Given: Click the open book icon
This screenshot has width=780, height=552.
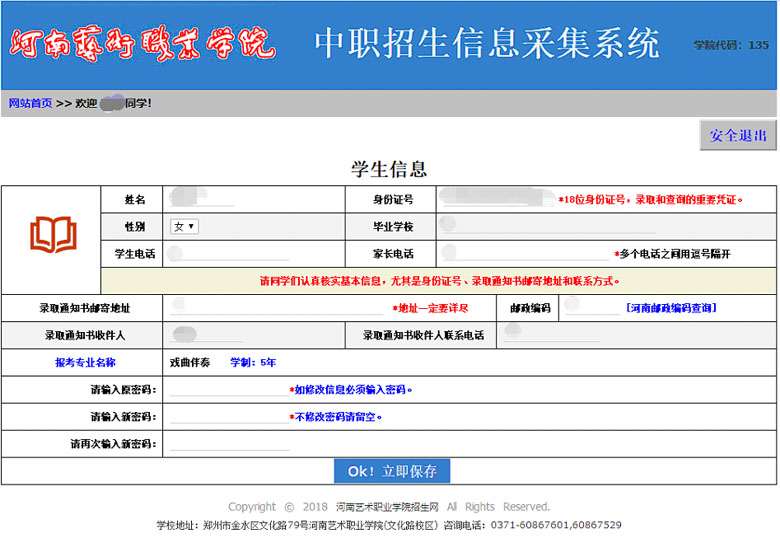Looking at the screenshot, I should (52, 234).
